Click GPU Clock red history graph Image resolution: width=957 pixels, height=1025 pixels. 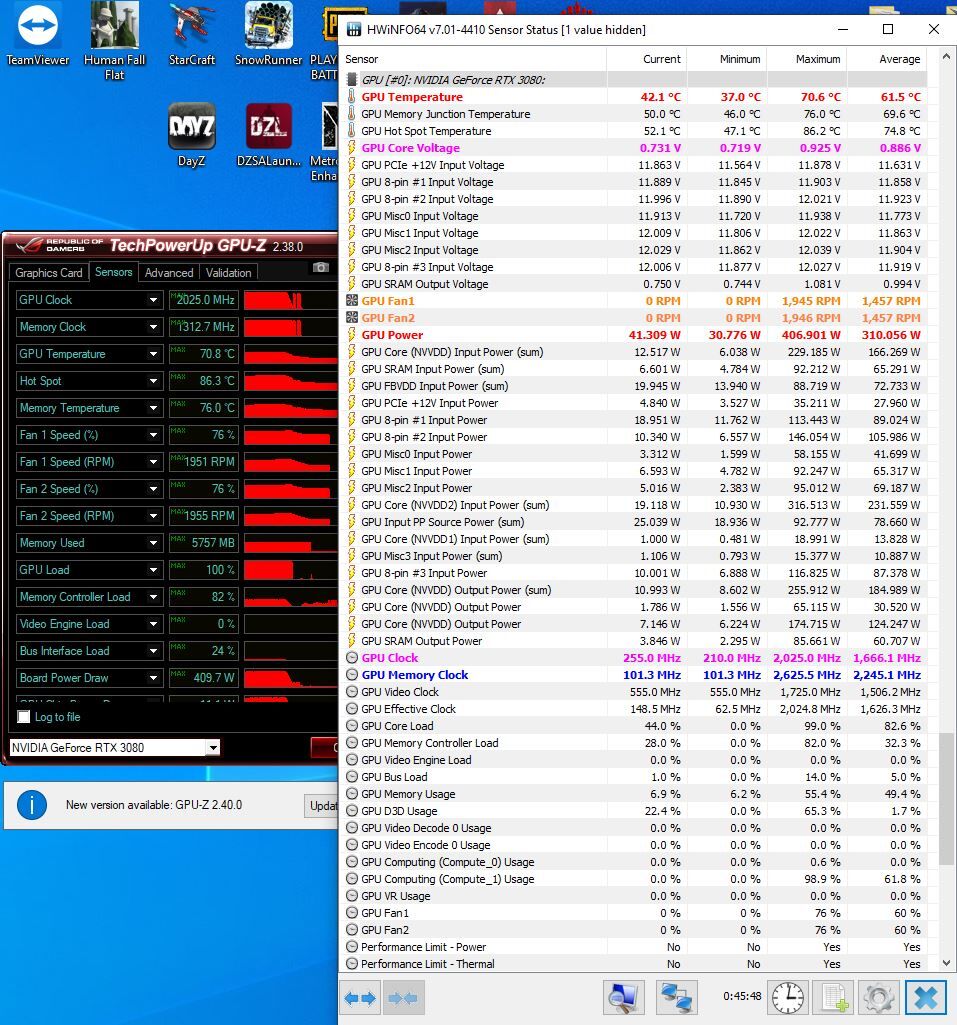tap(291, 300)
